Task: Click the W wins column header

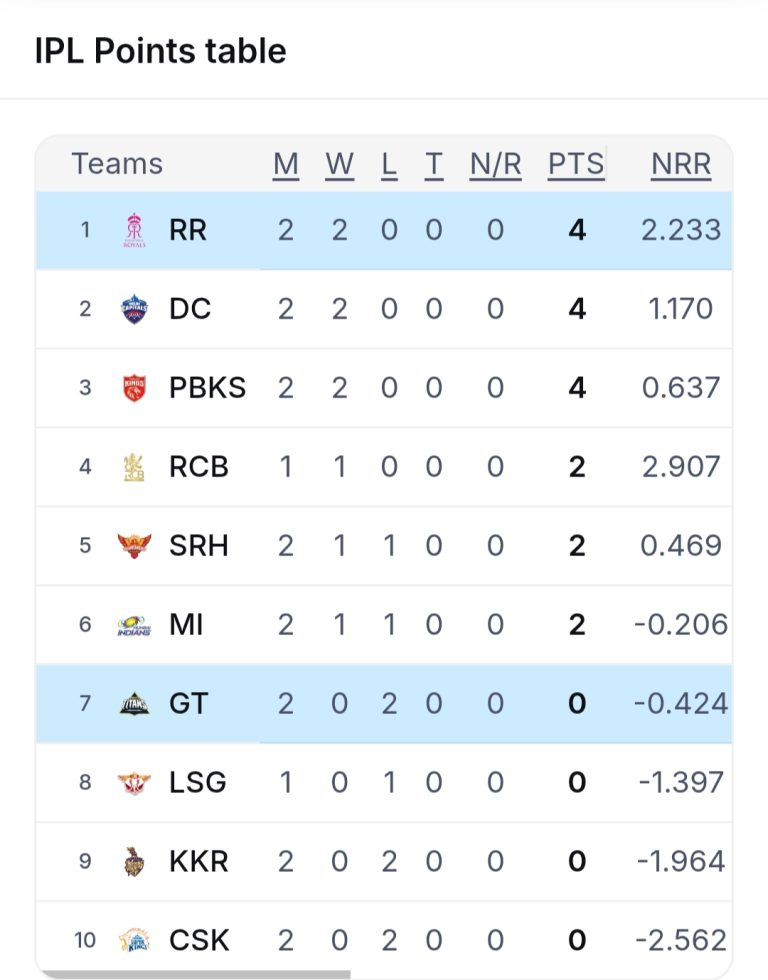Action: [x=340, y=164]
